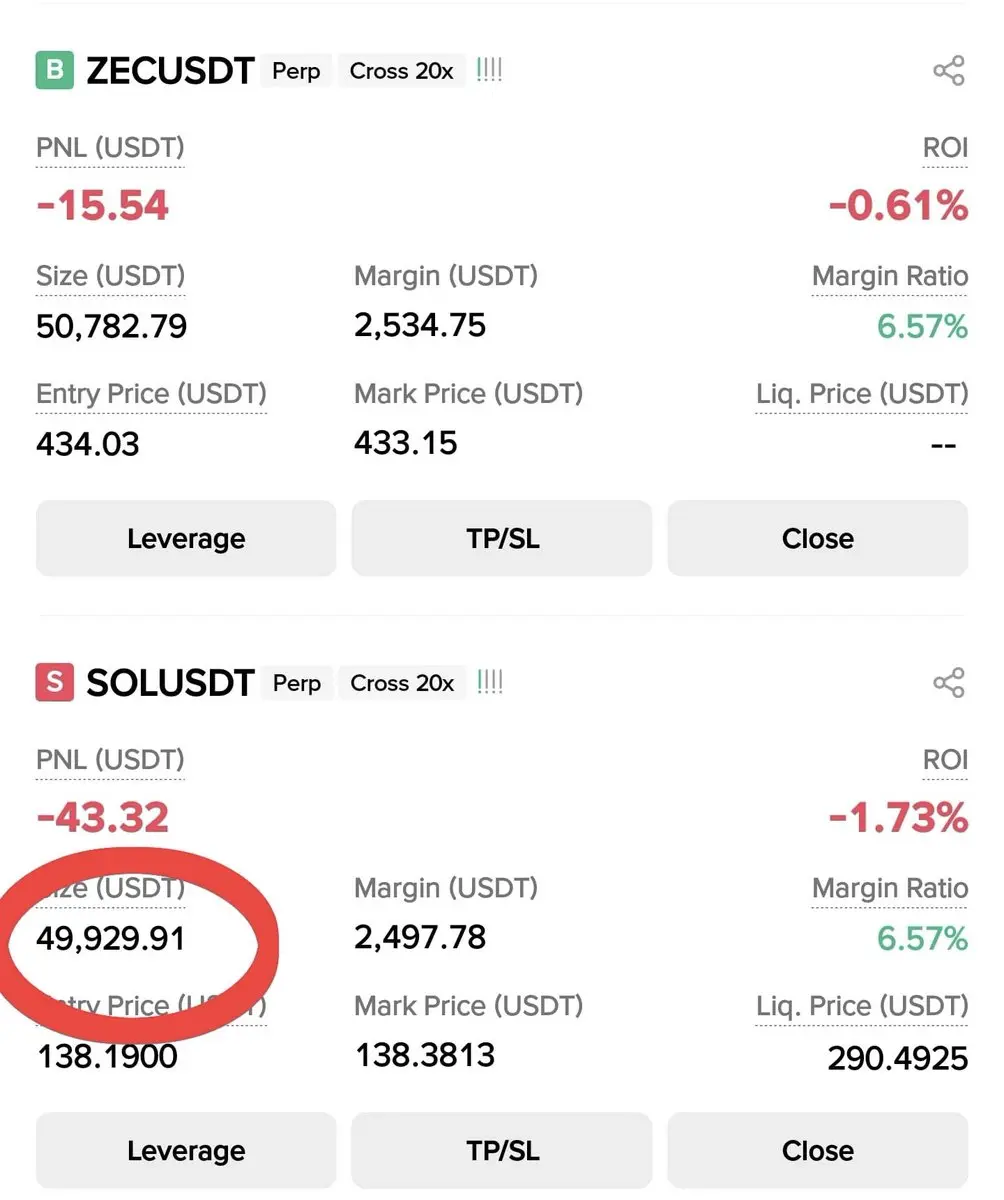Open Leverage settings for ZECUSDT
The height and width of the screenshot is (1200, 1004).
tap(186, 539)
